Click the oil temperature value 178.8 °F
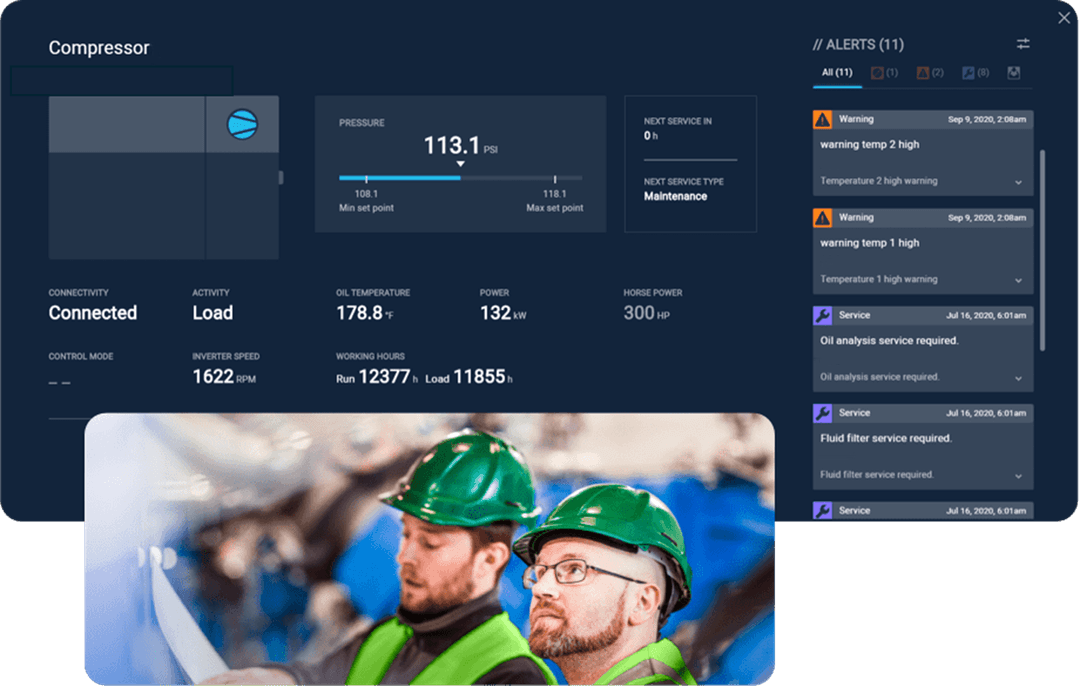This screenshot has width=1080, height=686. [x=365, y=313]
